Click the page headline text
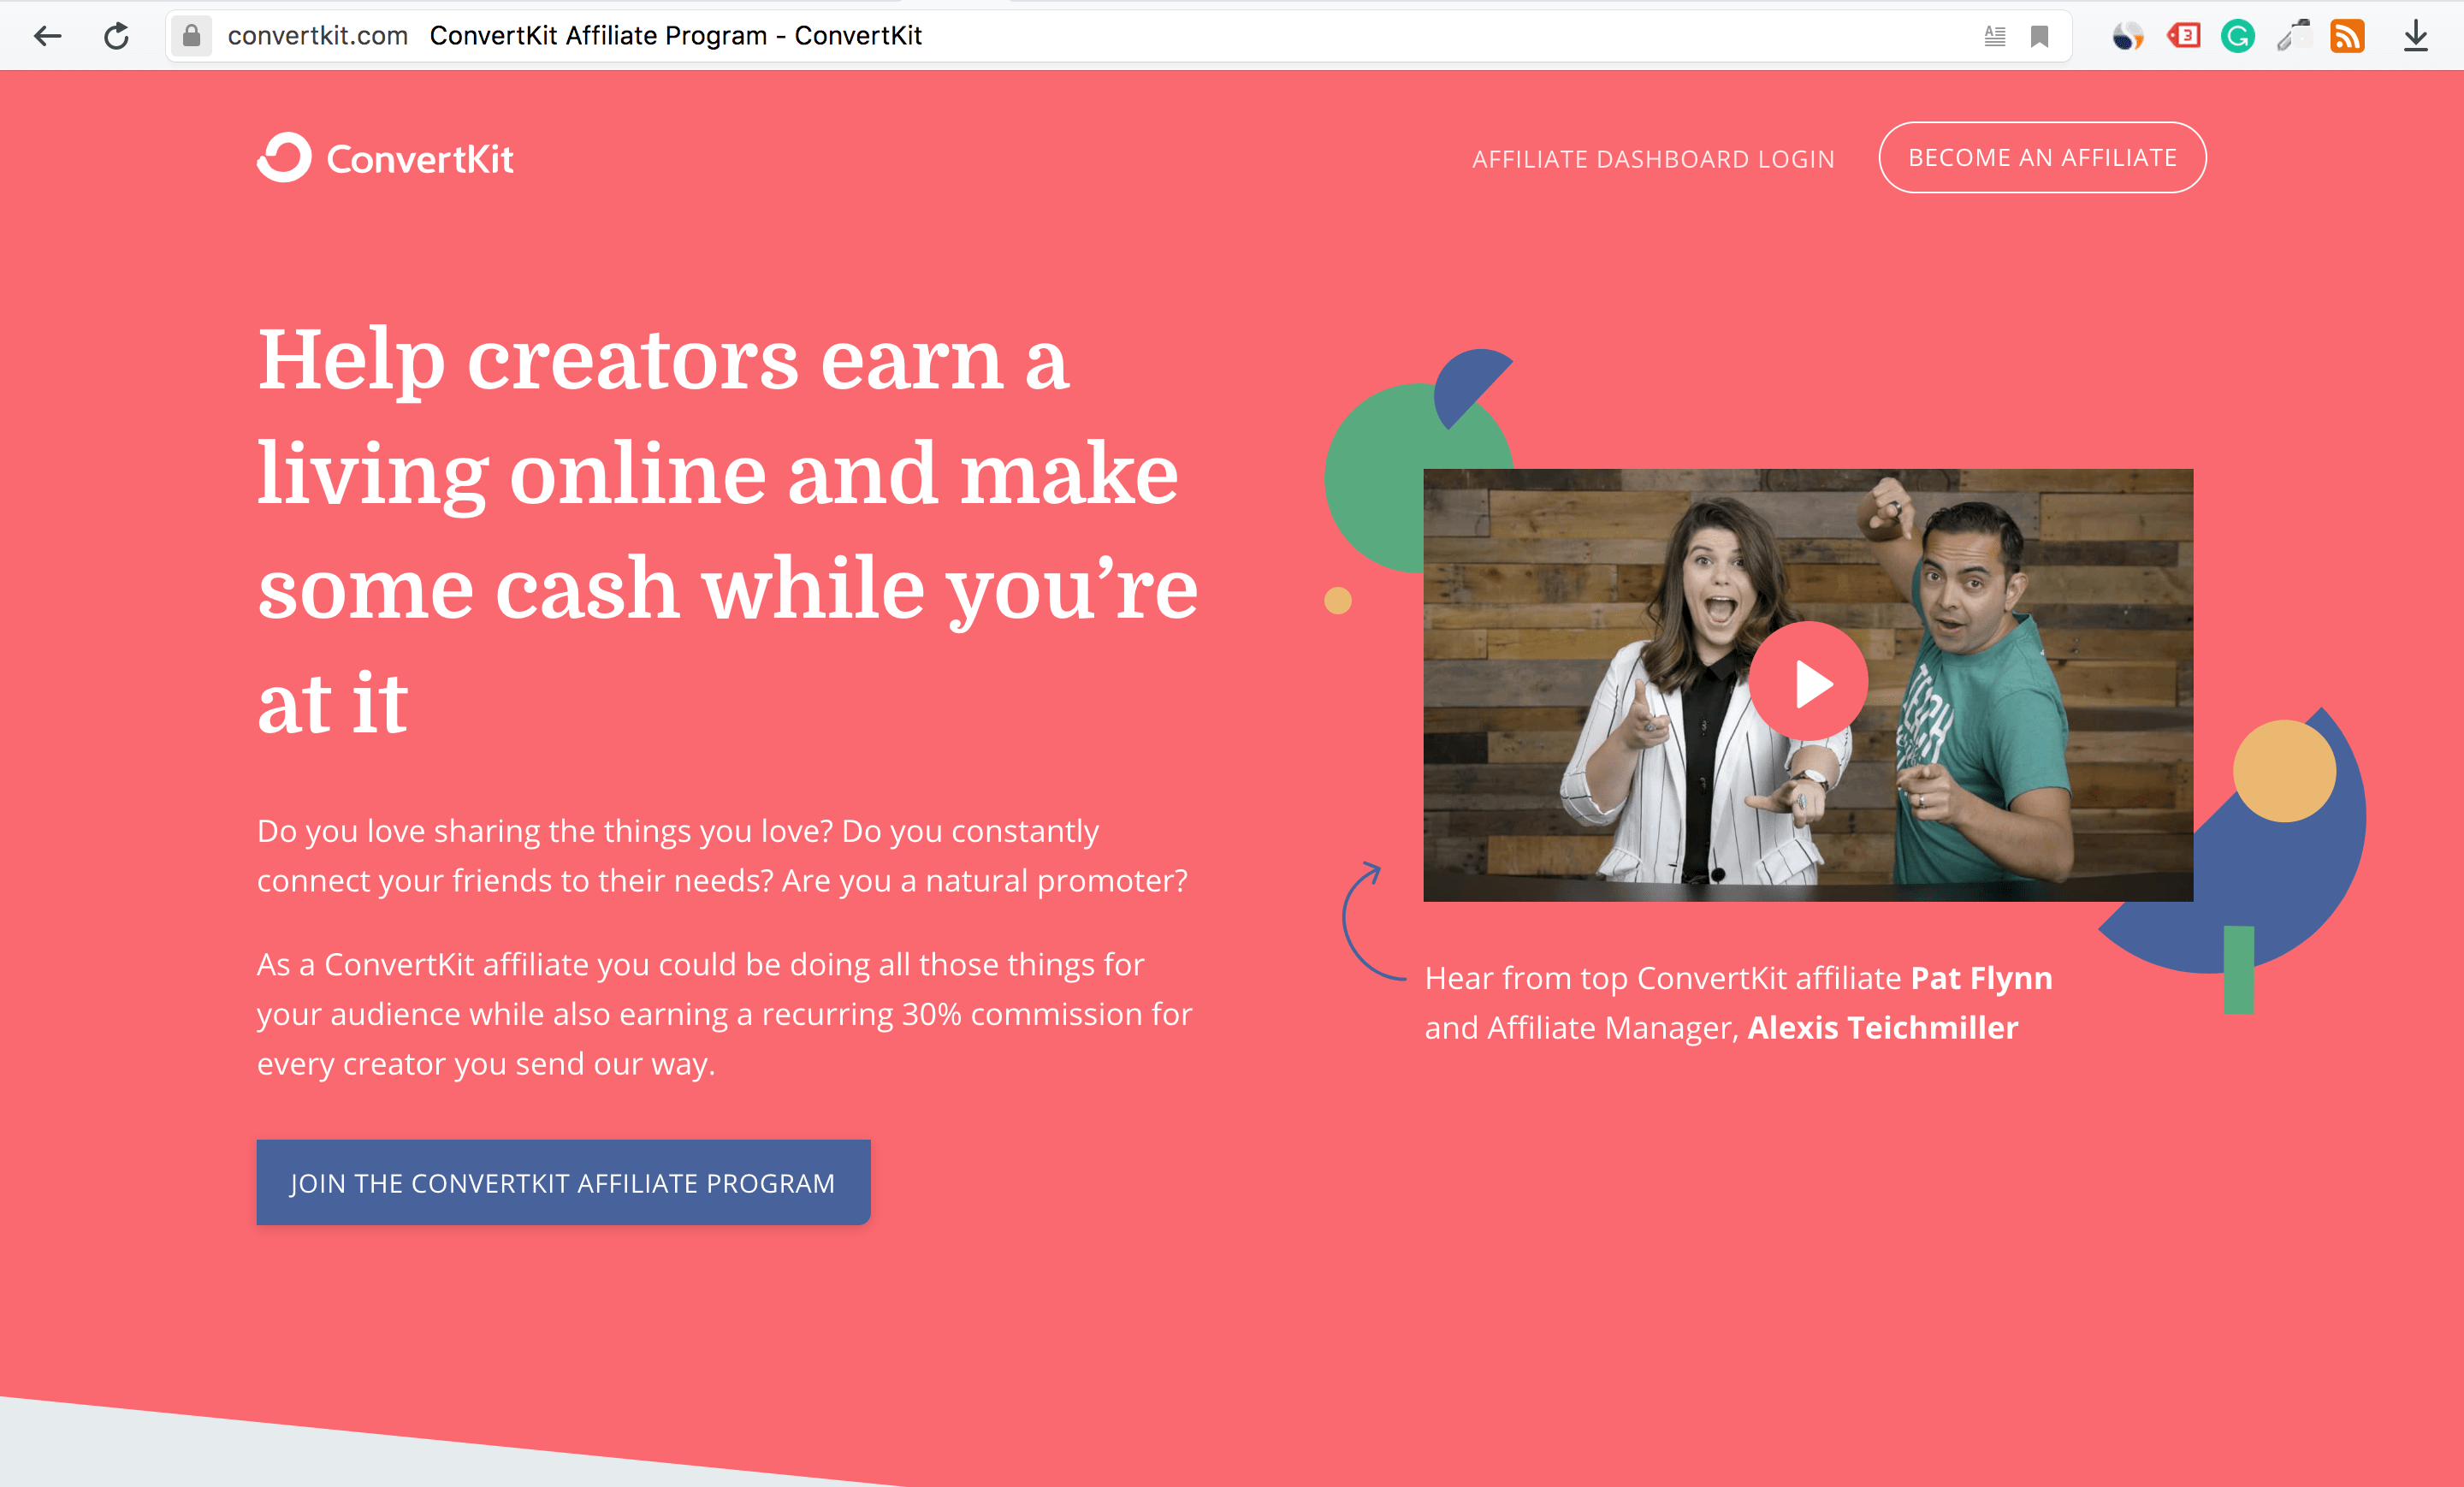 coord(727,530)
